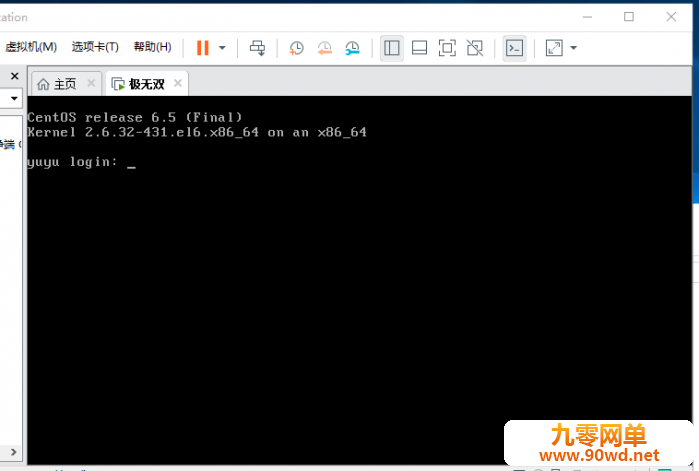Click the home icon on the 主页 tab
The width and height of the screenshot is (699, 471).
43,84
